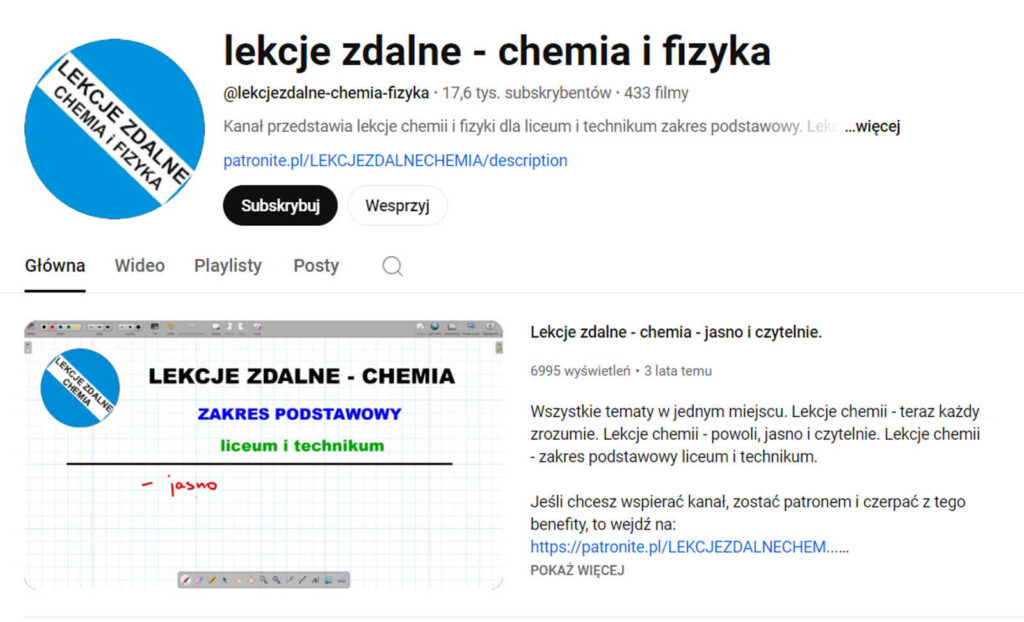This screenshot has height=622, width=1024.
Task: Click the Subskrybuj button
Action: tap(279, 205)
